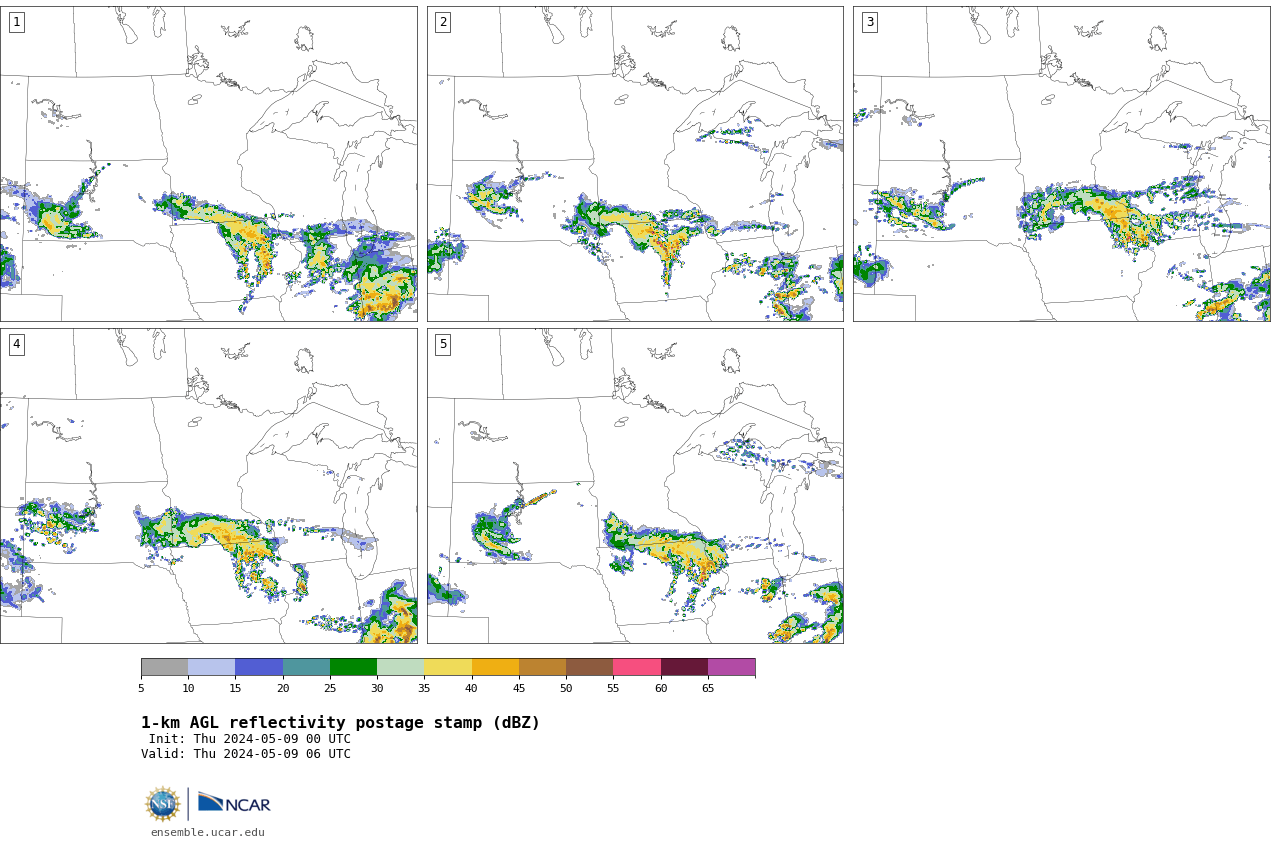Viewport: 1280px width, 844px height.
Task: Click the dark green 25-30 dBZ swatch
Action: tap(353, 667)
